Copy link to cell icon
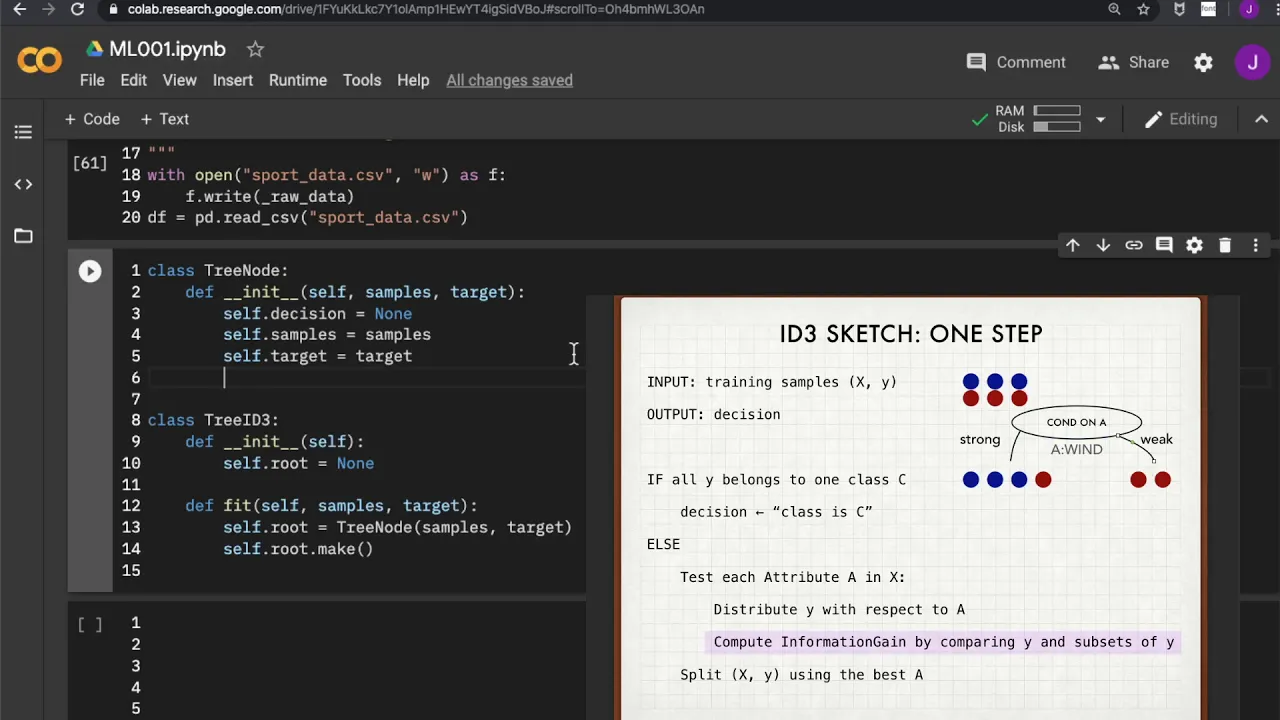1280x720 pixels. [1133, 245]
